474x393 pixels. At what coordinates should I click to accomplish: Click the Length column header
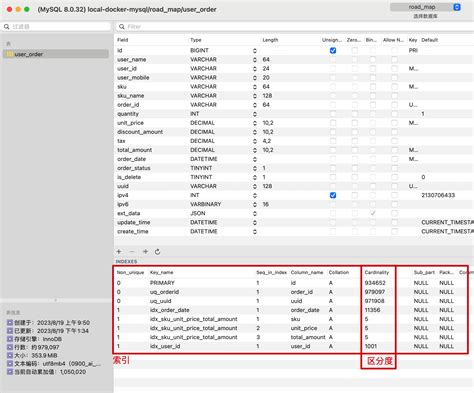click(x=270, y=40)
